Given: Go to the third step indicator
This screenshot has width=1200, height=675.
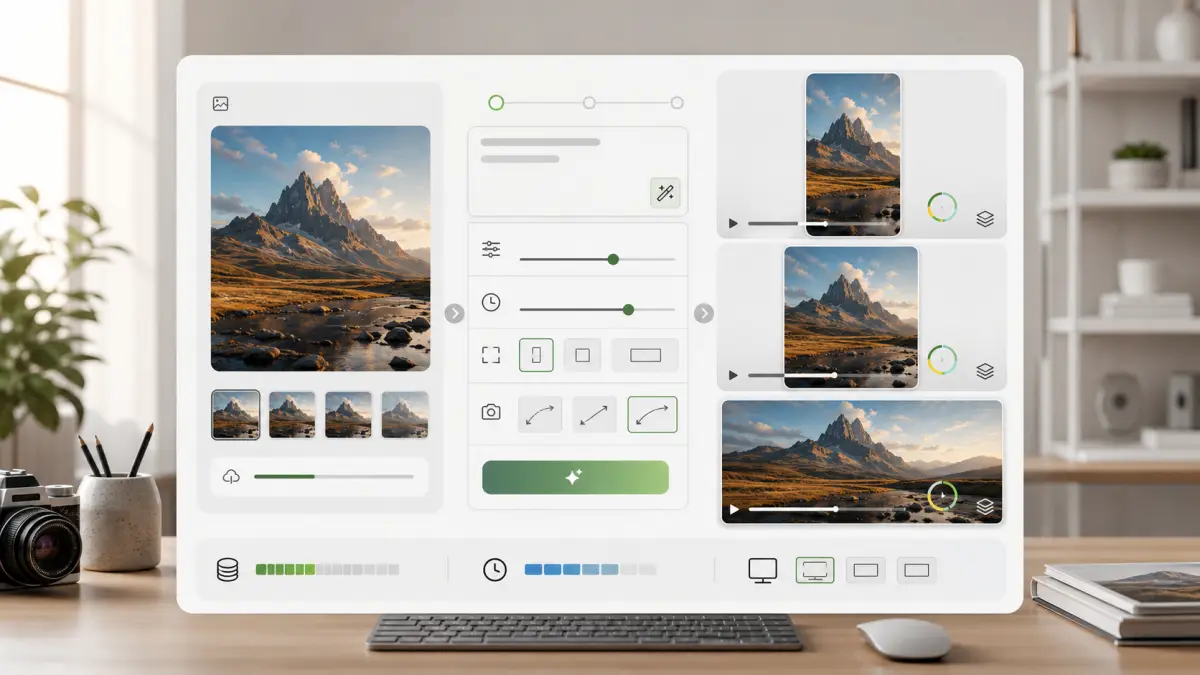Looking at the screenshot, I should tap(677, 102).
